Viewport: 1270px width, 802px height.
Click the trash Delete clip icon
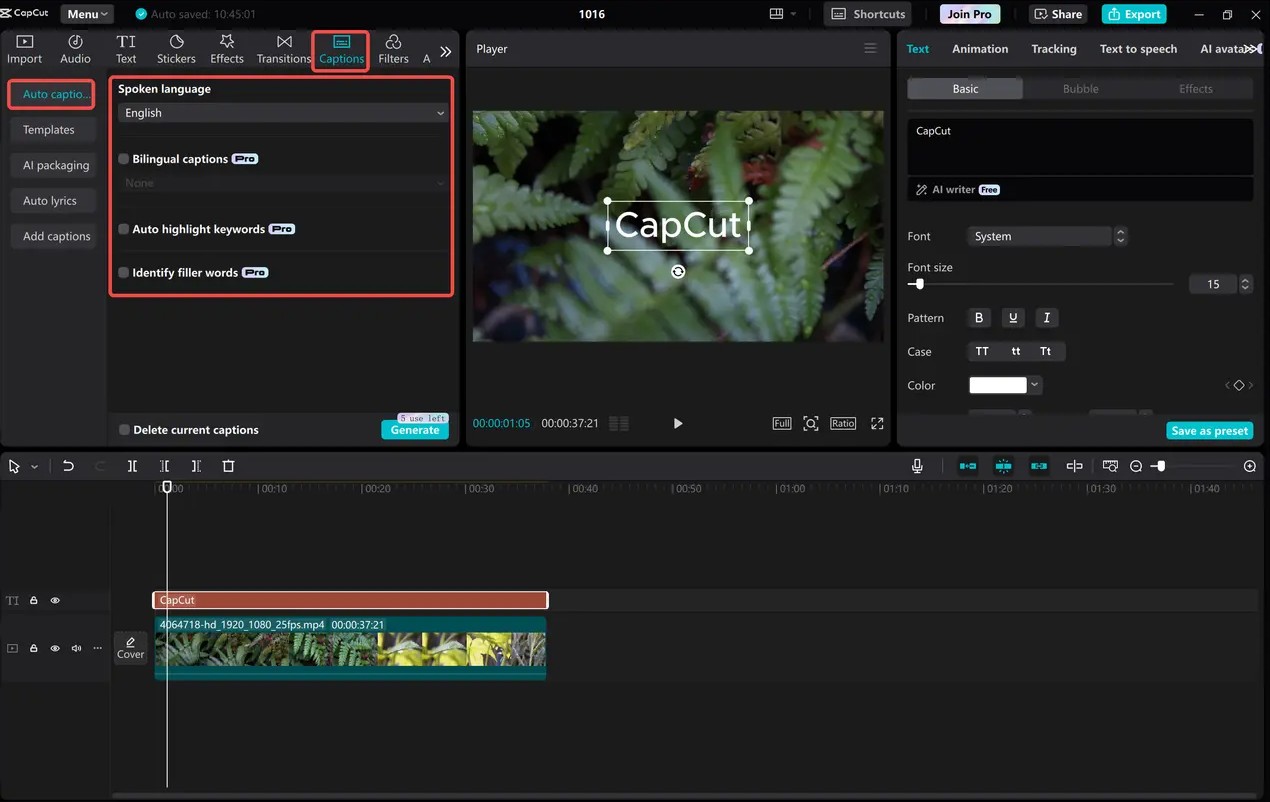(228, 466)
